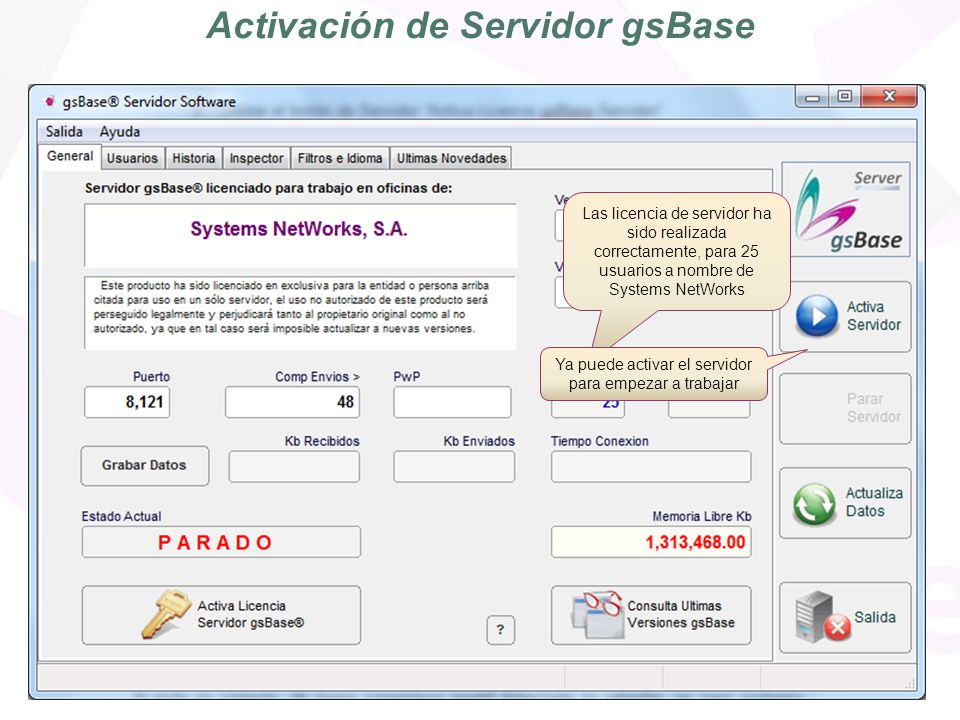
Task: Click the Tiempo Conexion field
Action: (x=651, y=467)
